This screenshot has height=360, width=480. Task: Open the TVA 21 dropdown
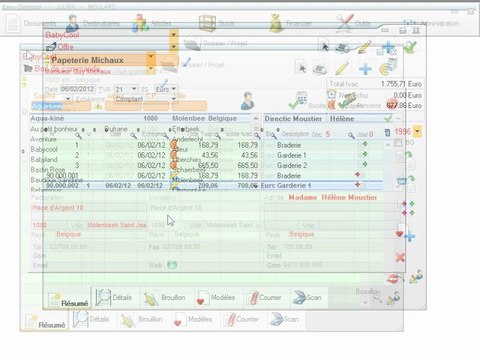click(134, 89)
